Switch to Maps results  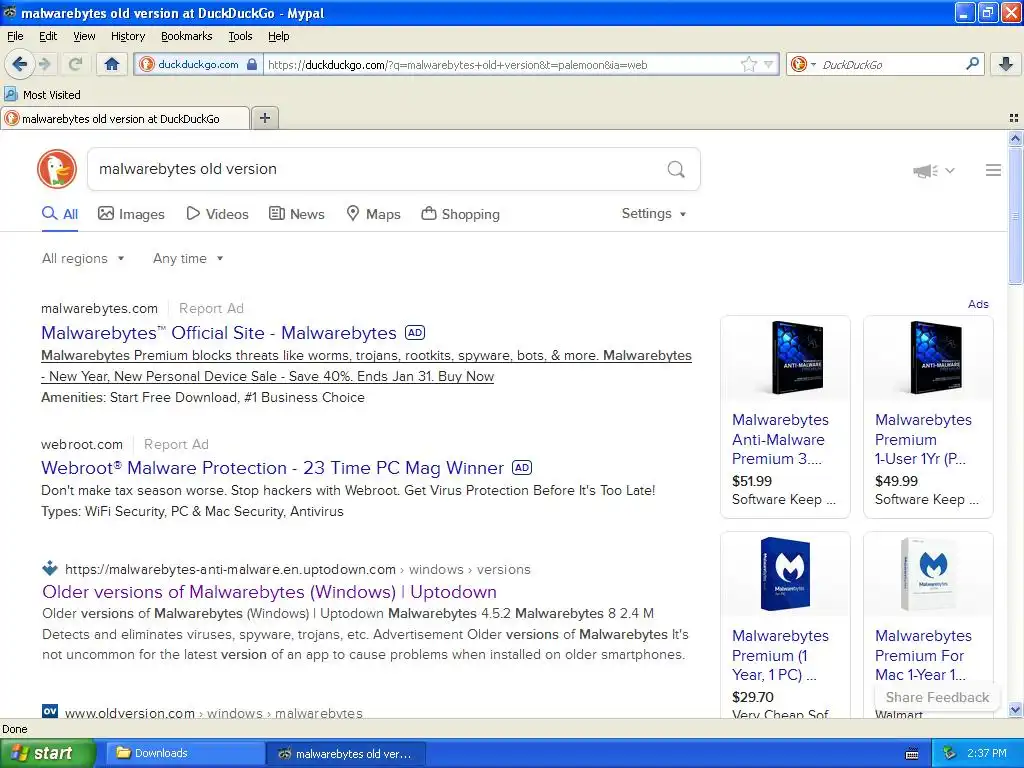pos(374,214)
